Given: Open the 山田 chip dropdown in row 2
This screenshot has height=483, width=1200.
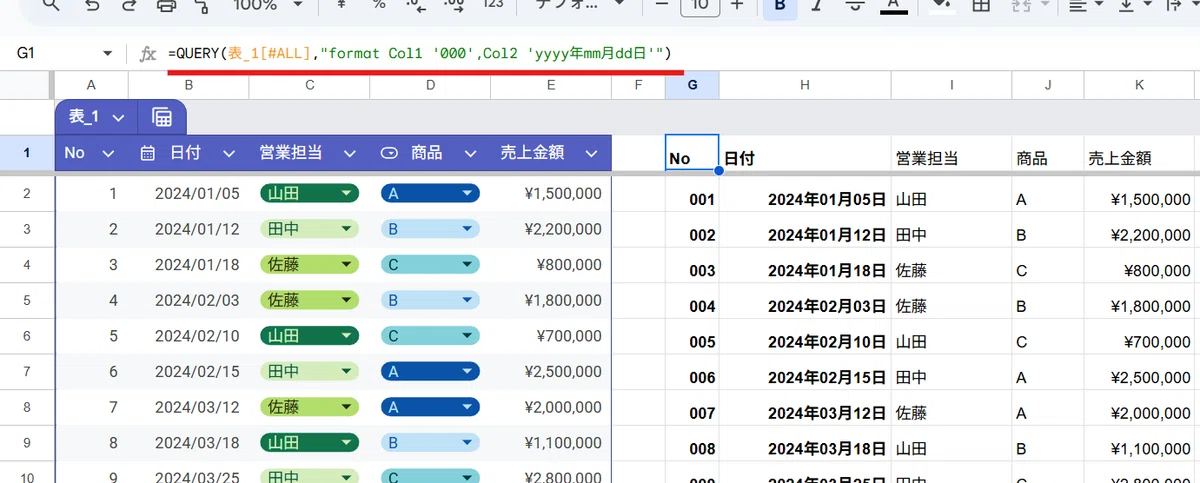Looking at the screenshot, I should click(346, 194).
